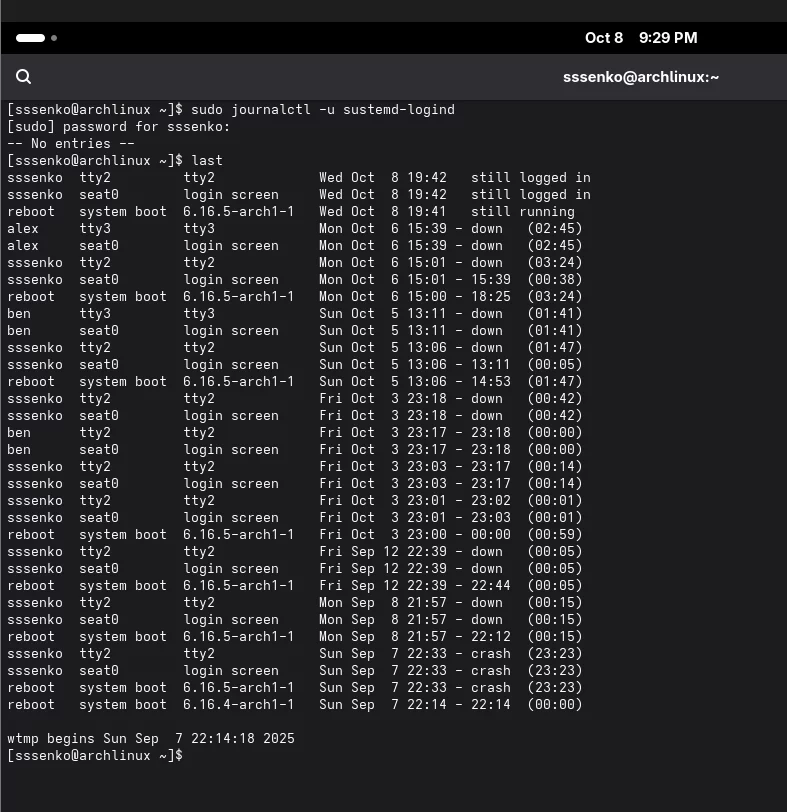Open Activities via the workspace pill indicator

pos(30,38)
